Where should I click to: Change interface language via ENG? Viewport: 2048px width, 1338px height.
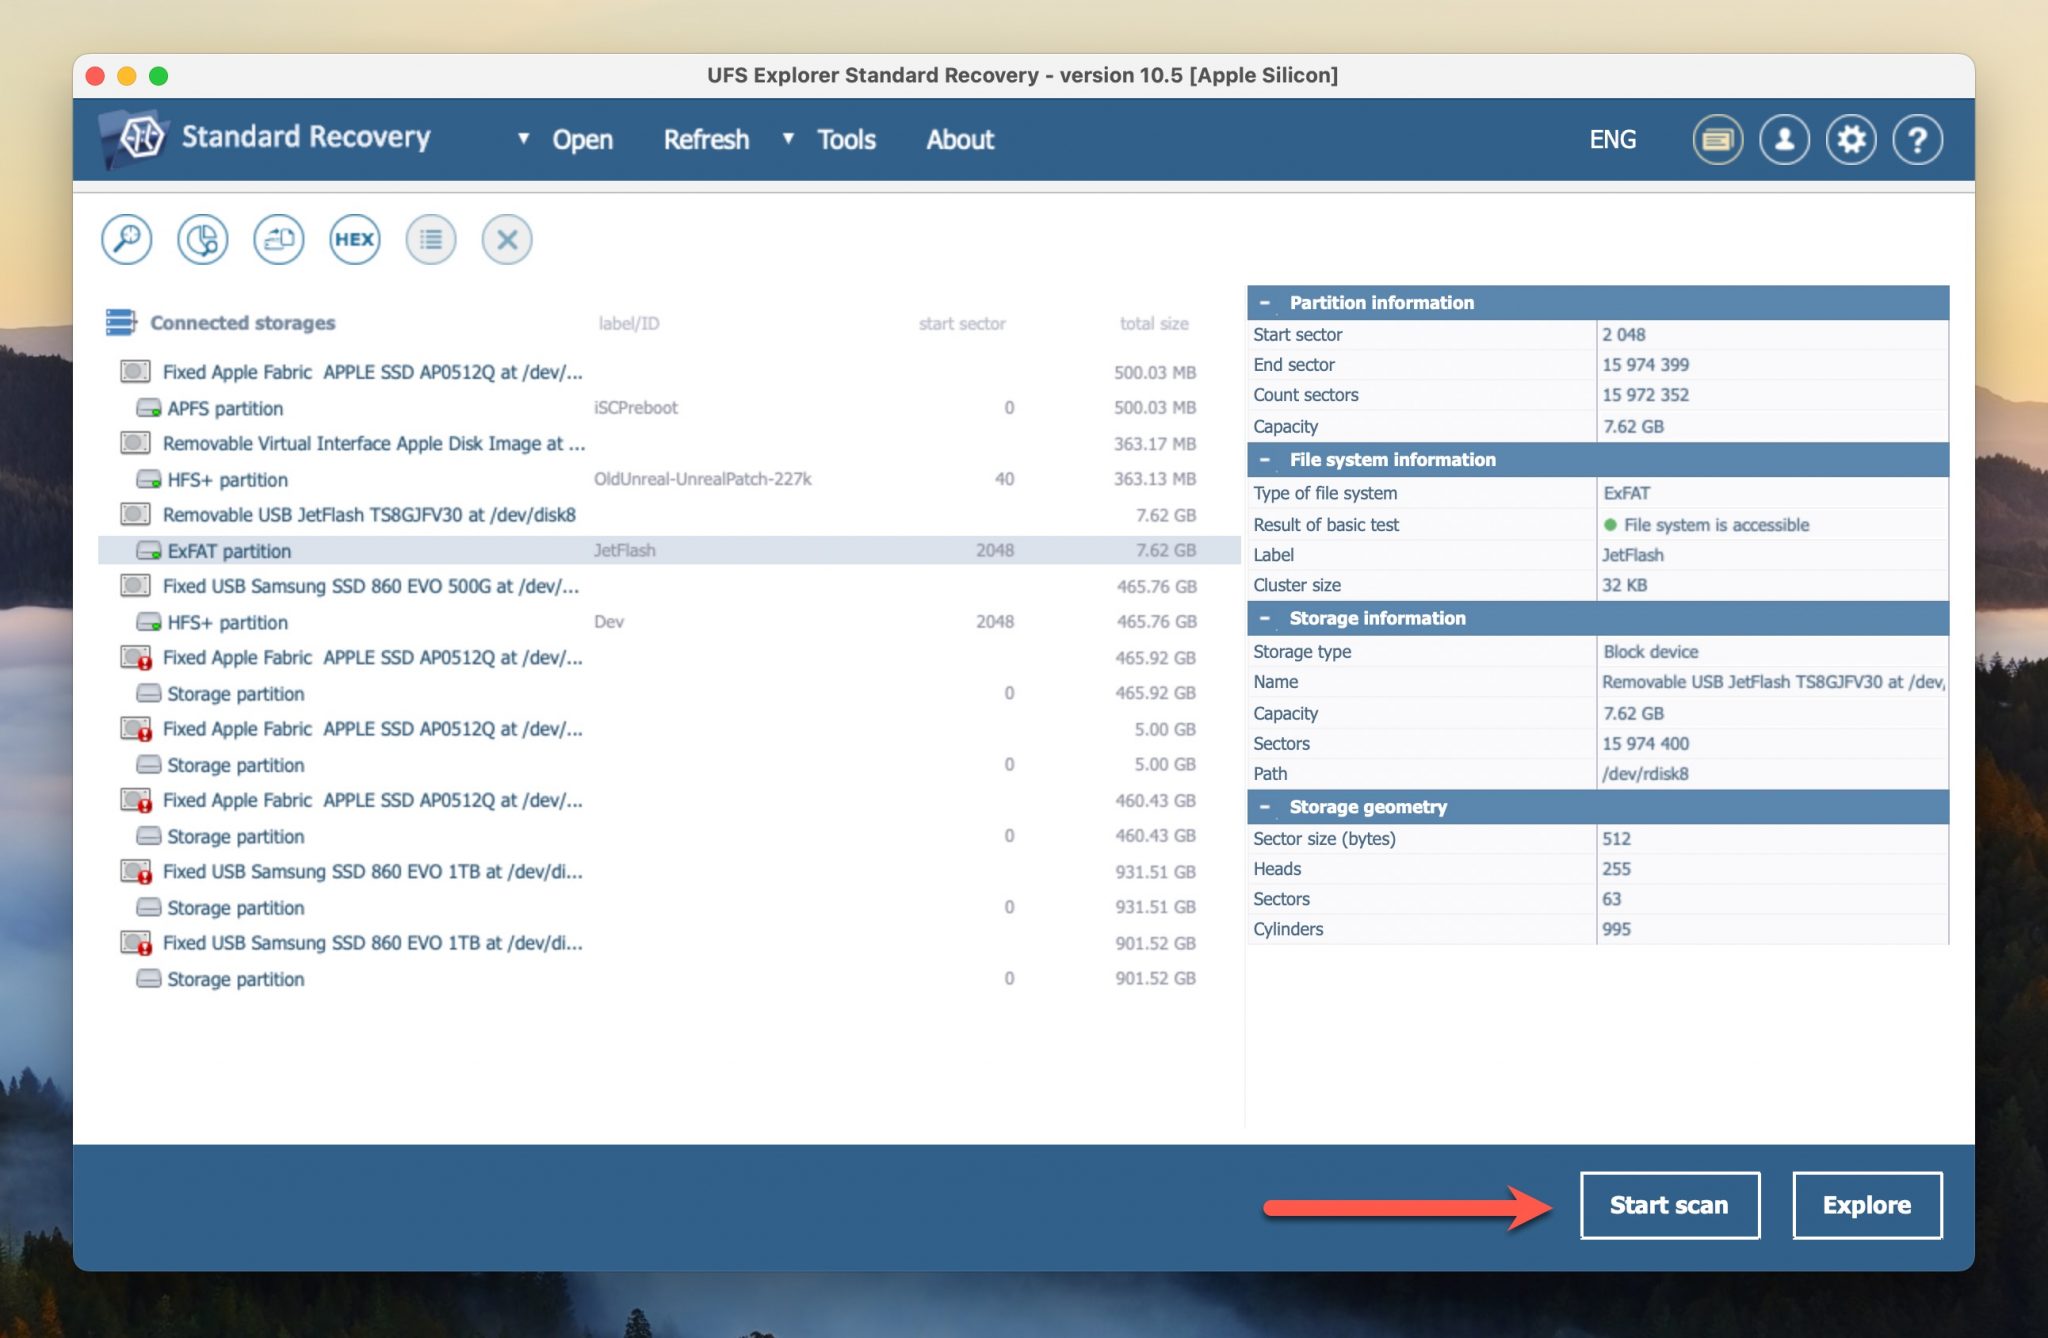pyautogui.click(x=1613, y=140)
